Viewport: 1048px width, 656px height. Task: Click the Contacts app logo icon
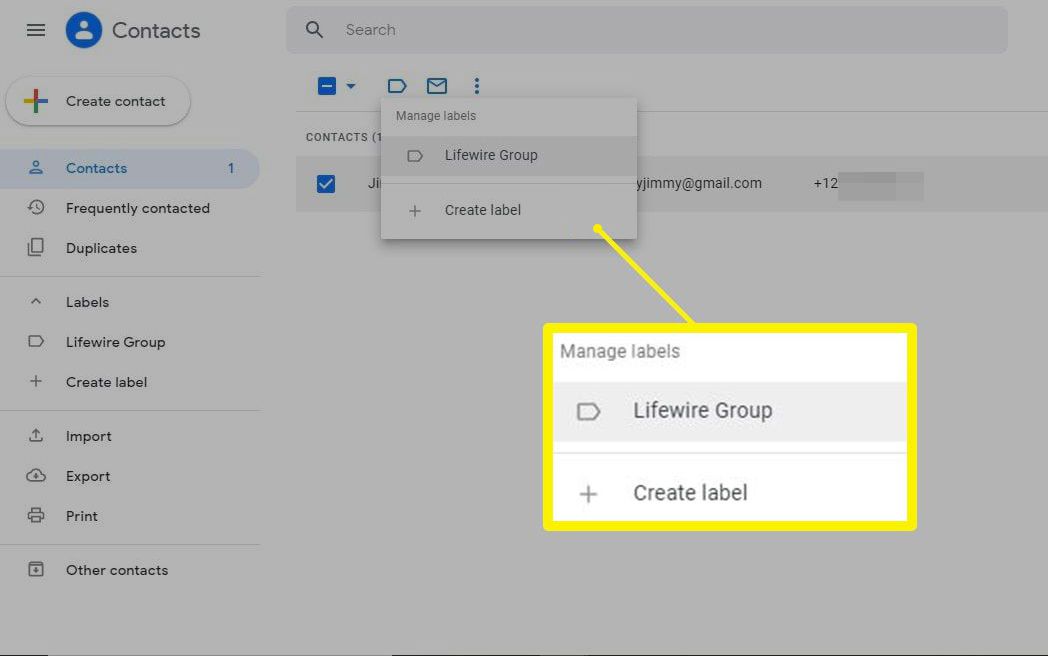[84, 30]
